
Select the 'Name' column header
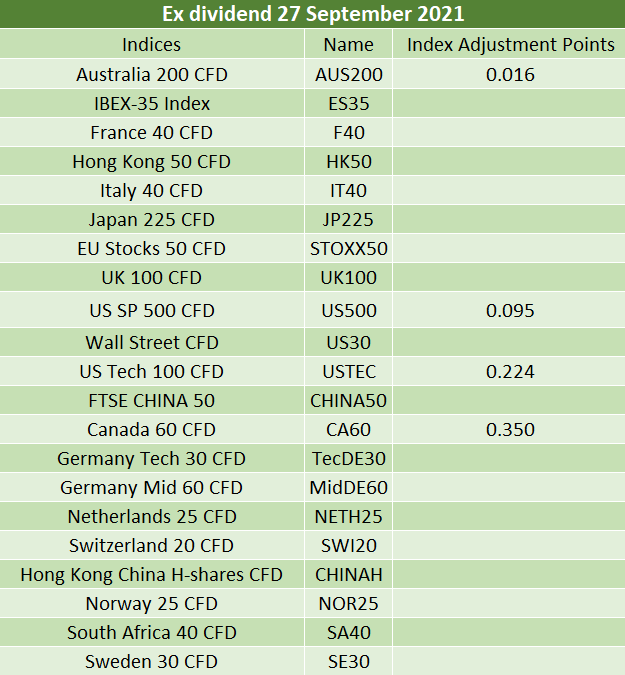coord(349,44)
